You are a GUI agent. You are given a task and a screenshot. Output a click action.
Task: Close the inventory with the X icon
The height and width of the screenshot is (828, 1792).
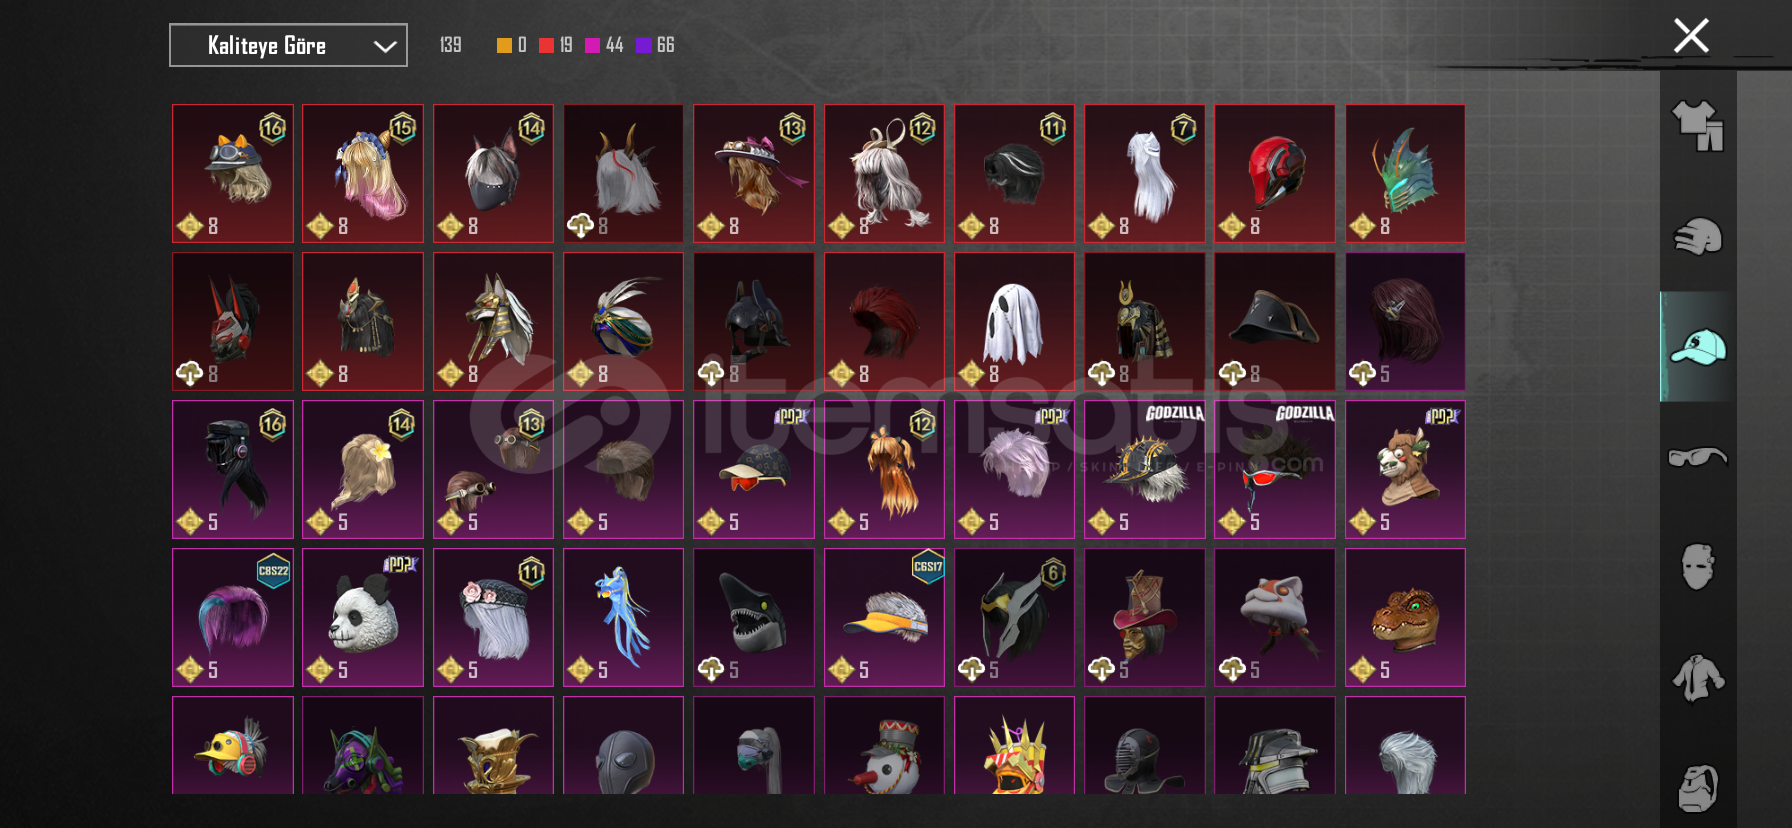1691,36
